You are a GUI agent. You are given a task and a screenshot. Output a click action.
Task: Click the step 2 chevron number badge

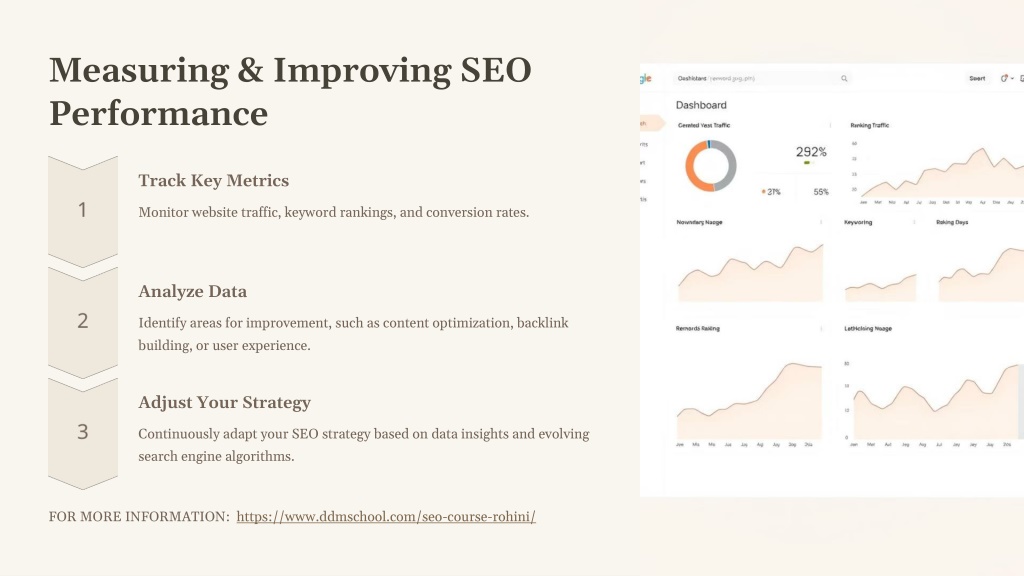(83, 321)
